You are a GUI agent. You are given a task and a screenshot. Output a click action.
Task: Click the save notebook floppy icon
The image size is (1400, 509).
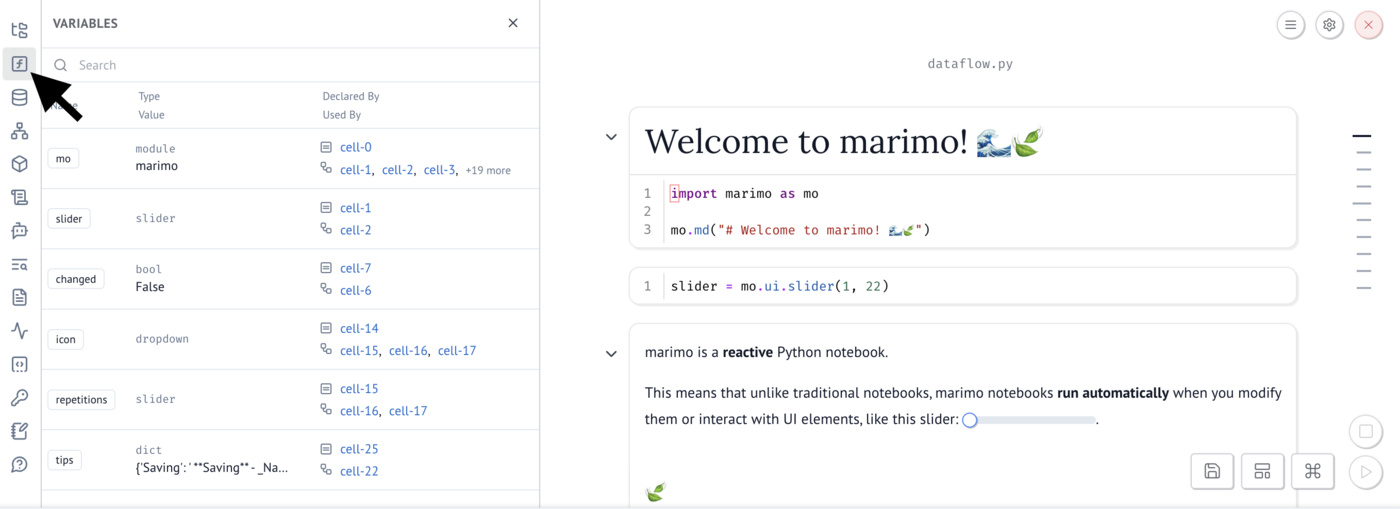click(x=1212, y=471)
